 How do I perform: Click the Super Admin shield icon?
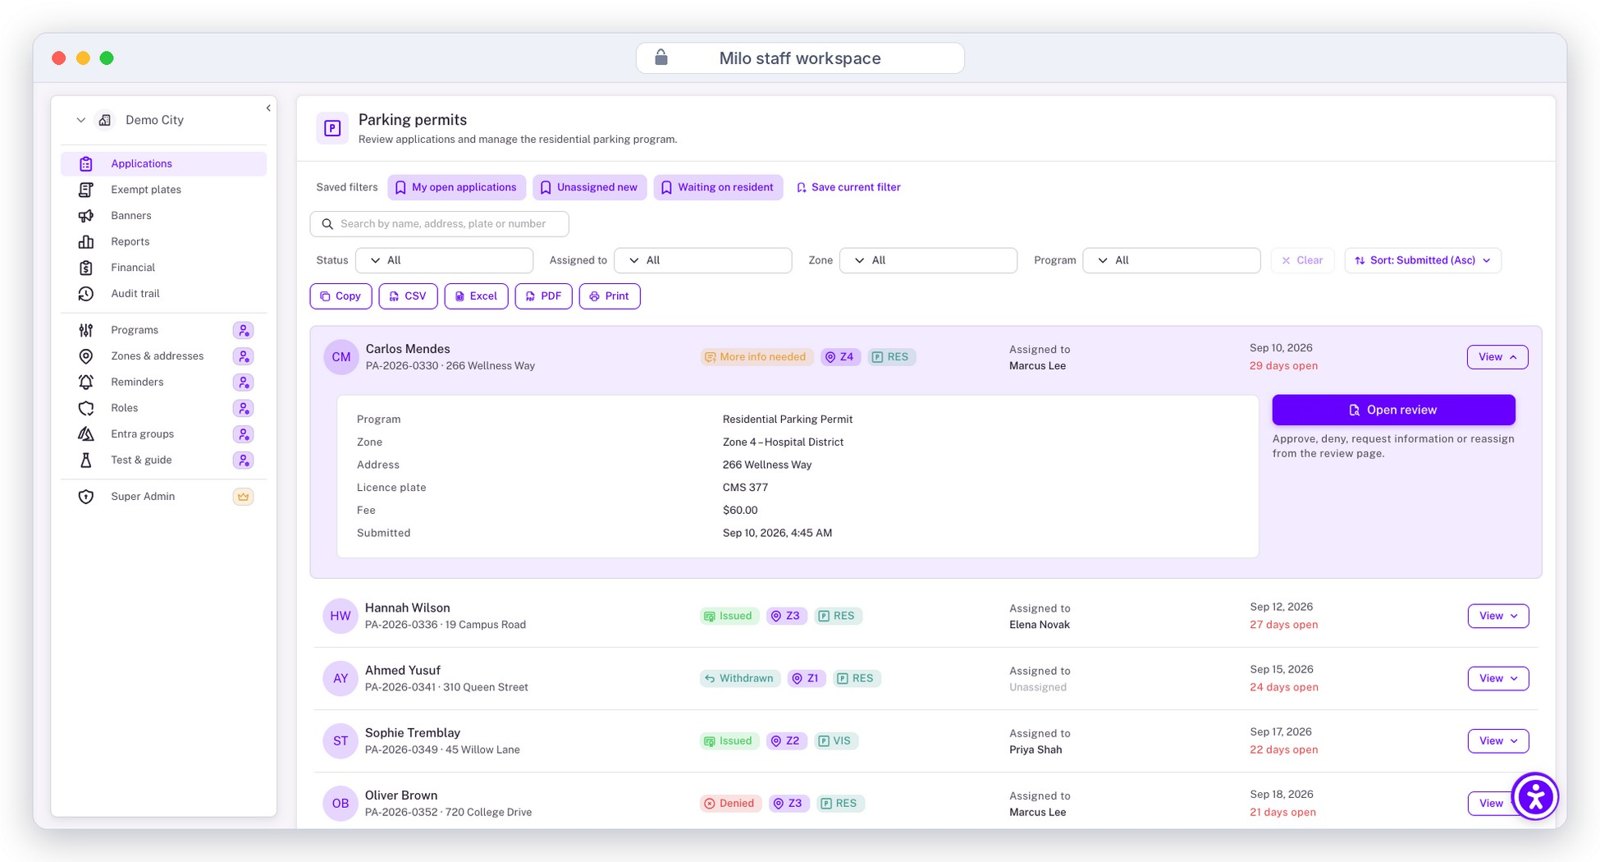[x=86, y=497]
